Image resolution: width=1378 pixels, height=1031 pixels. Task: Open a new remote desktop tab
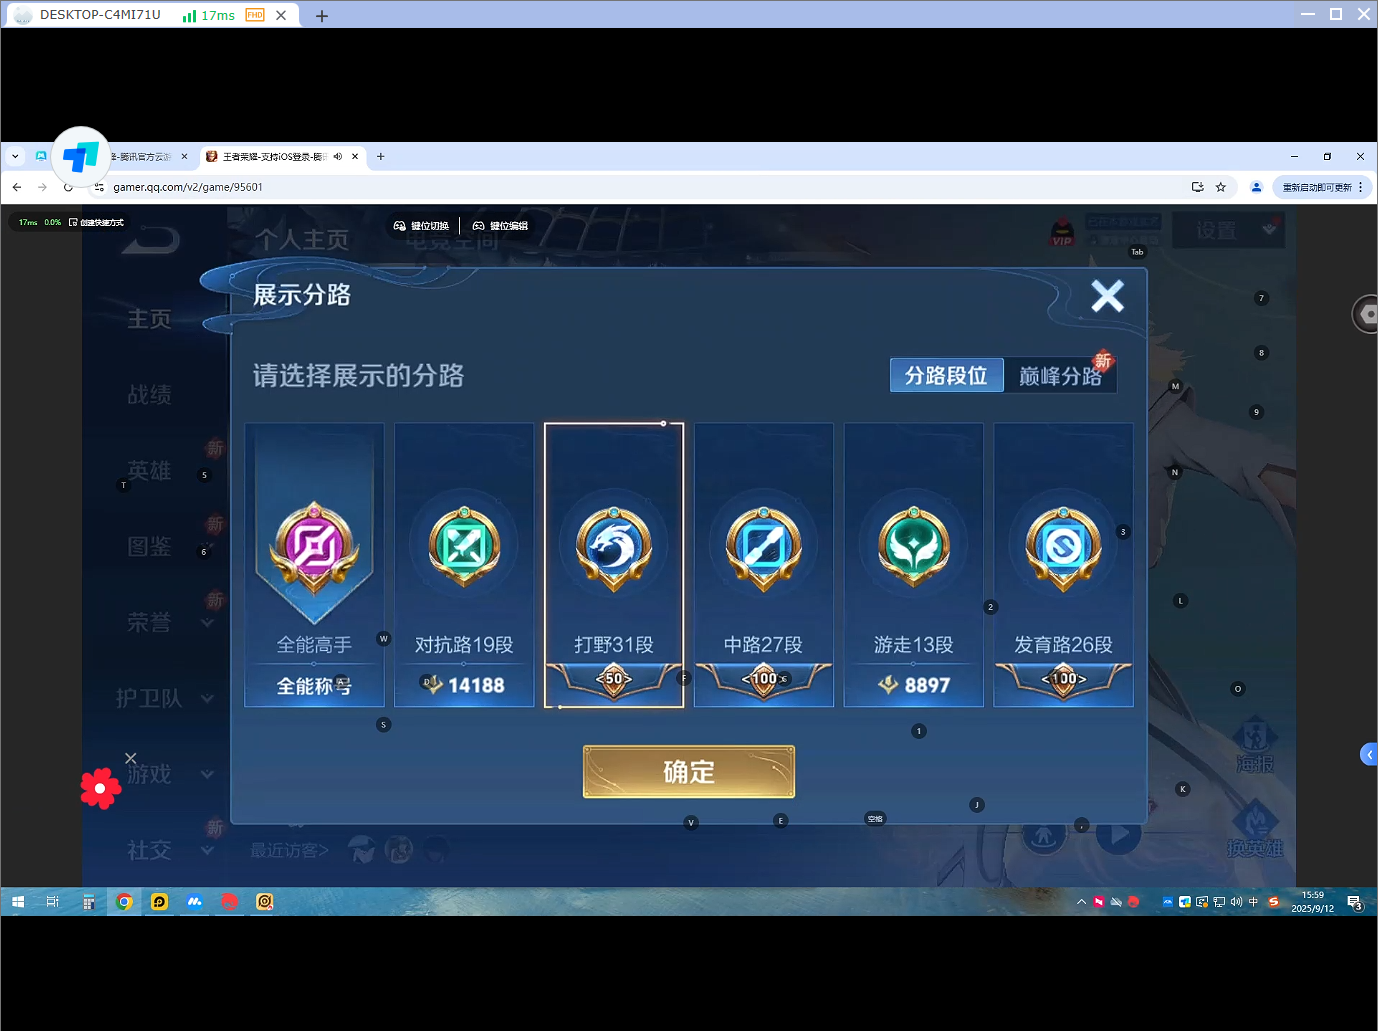pyautogui.click(x=322, y=16)
